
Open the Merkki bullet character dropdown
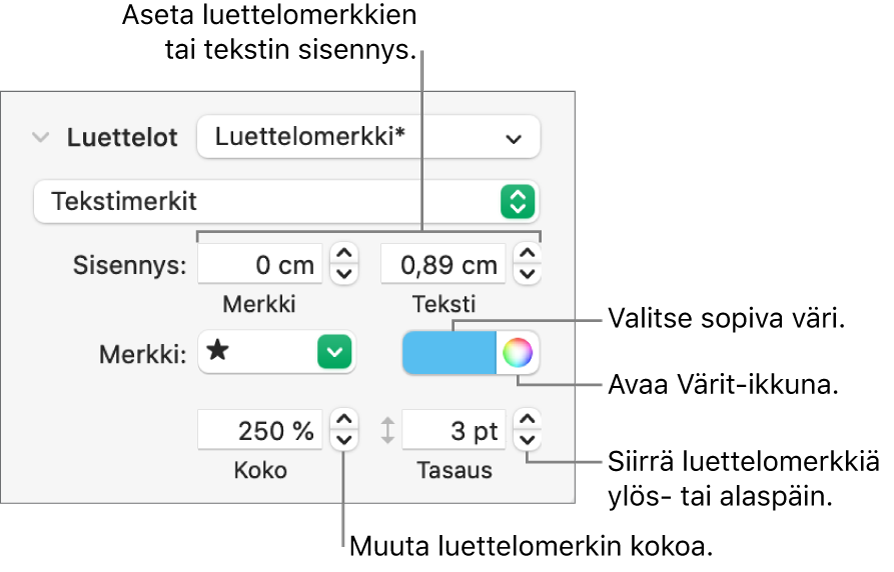click(336, 353)
